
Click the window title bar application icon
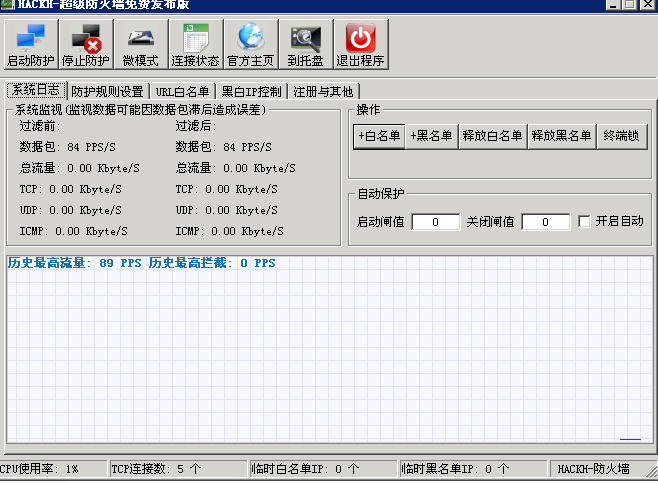tap(8, 4)
